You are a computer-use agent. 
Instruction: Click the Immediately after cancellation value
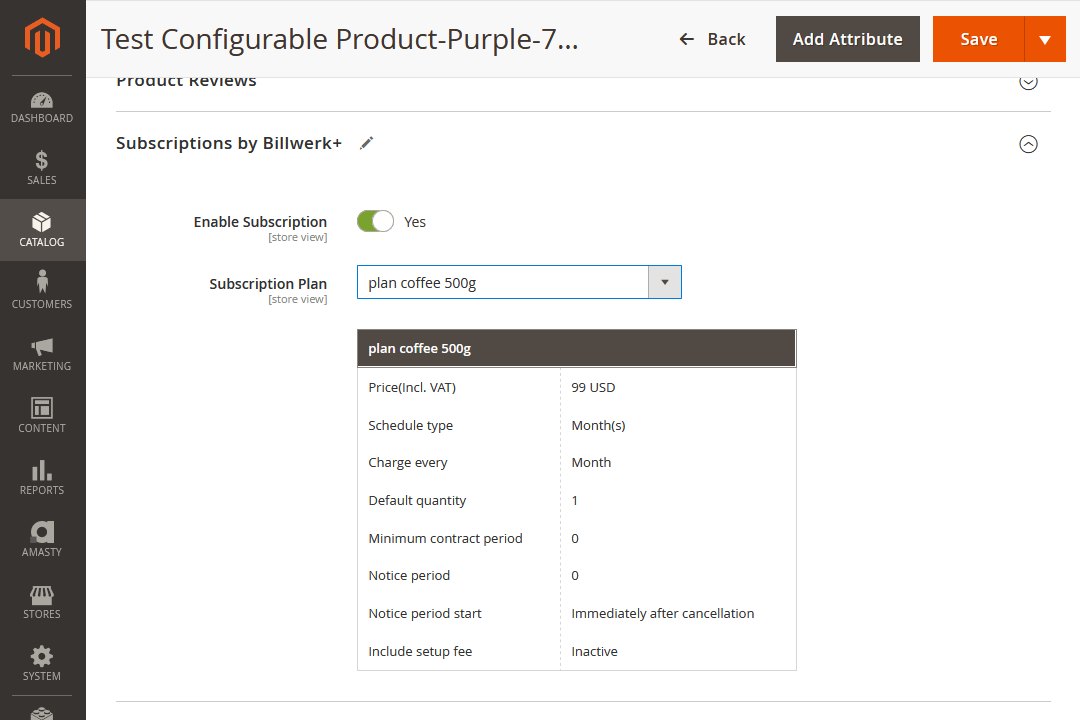pyautogui.click(x=663, y=613)
